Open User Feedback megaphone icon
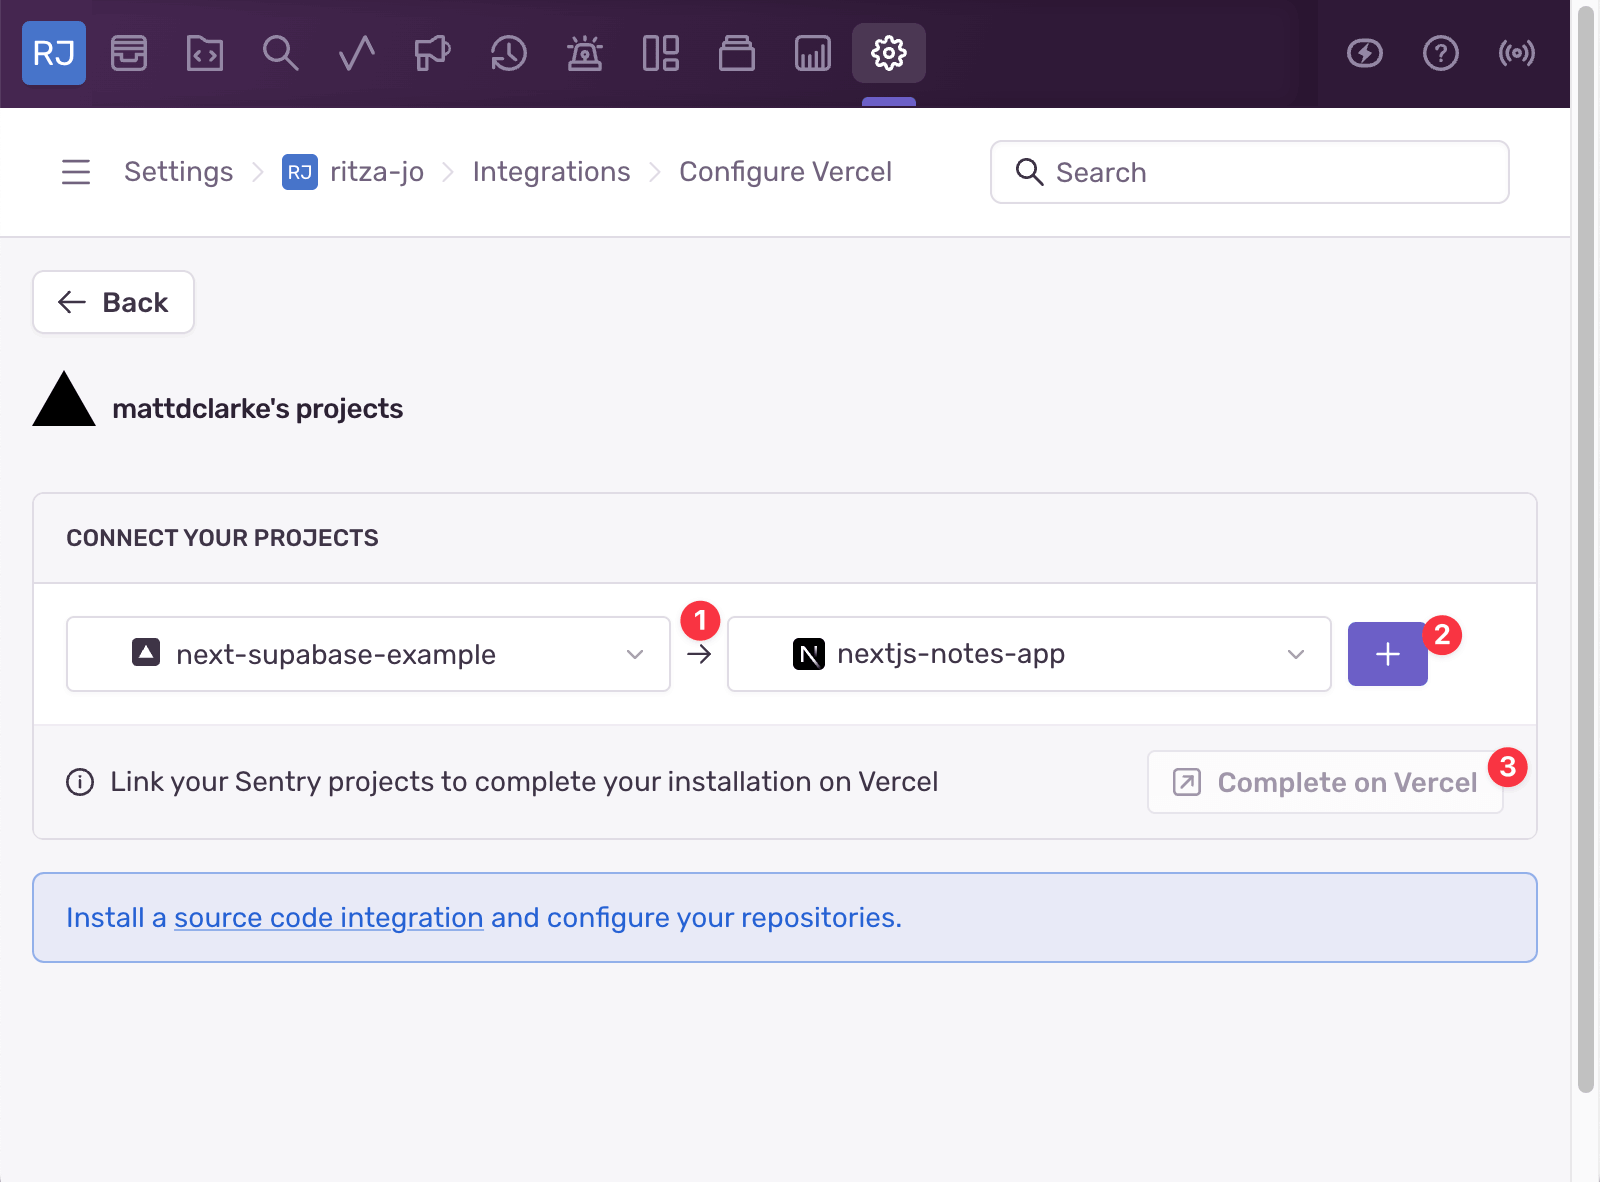 pos(433,53)
